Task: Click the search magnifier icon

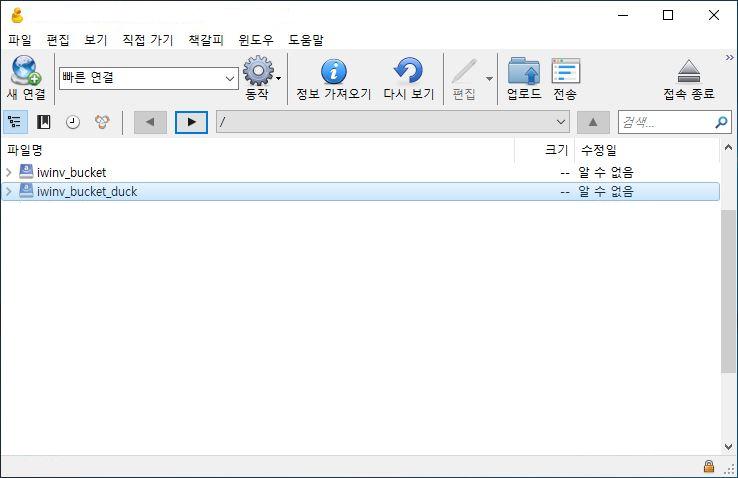Action: point(721,123)
